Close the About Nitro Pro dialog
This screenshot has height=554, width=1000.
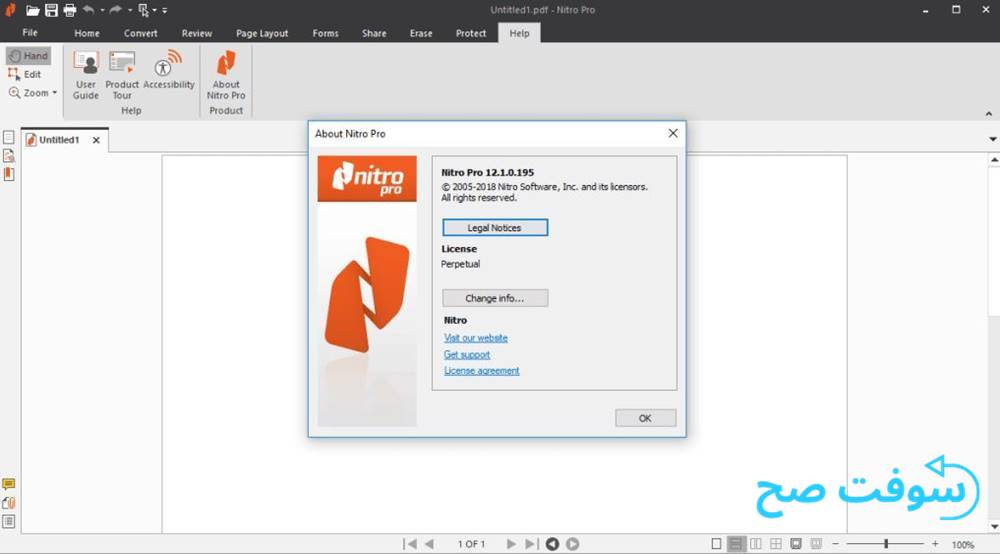673,133
